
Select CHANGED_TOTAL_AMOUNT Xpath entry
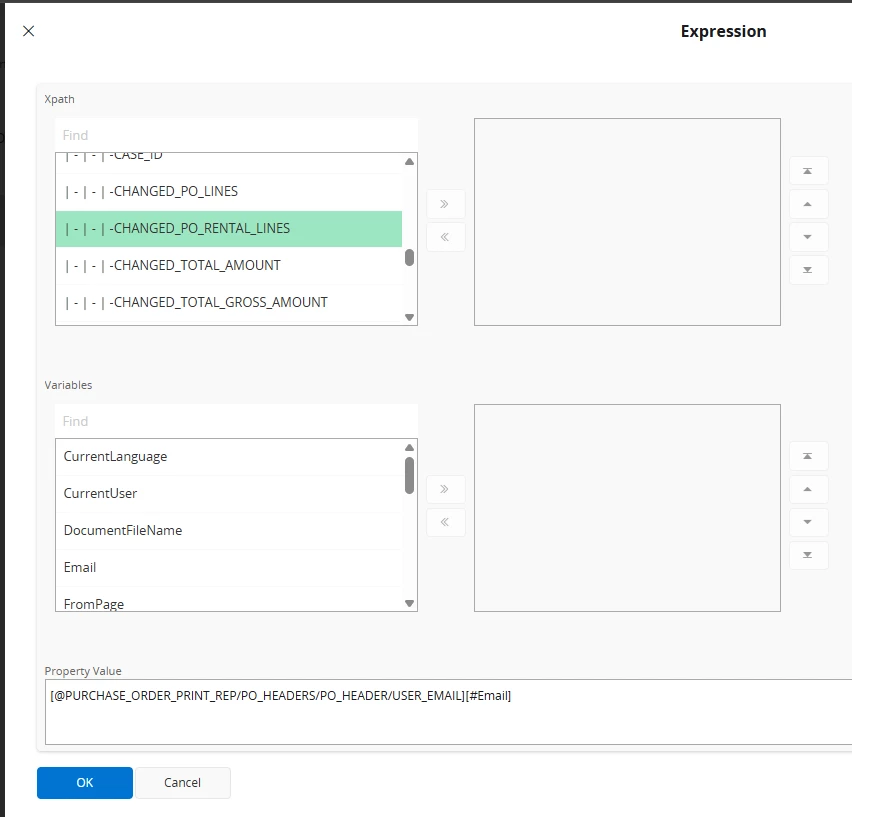(229, 265)
